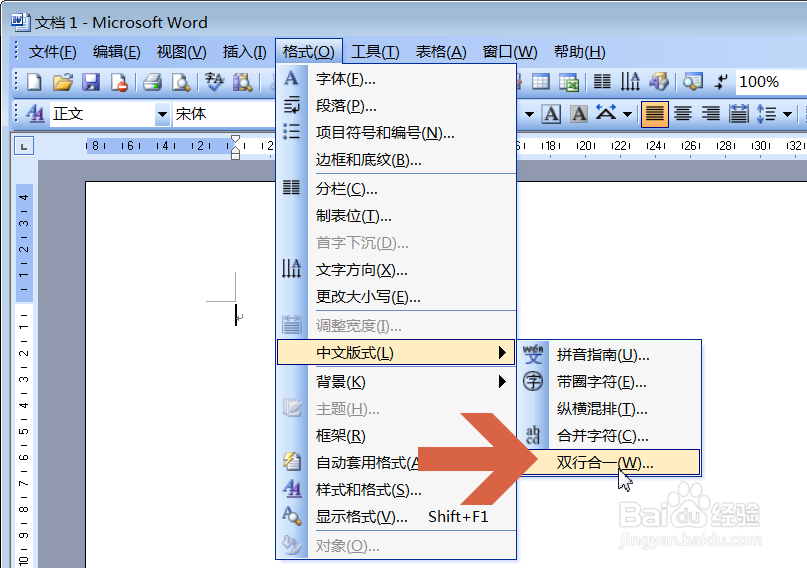Click the Save floppy disk icon
Image resolution: width=807 pixels, height=568 pixels.
tap(91, 82)
